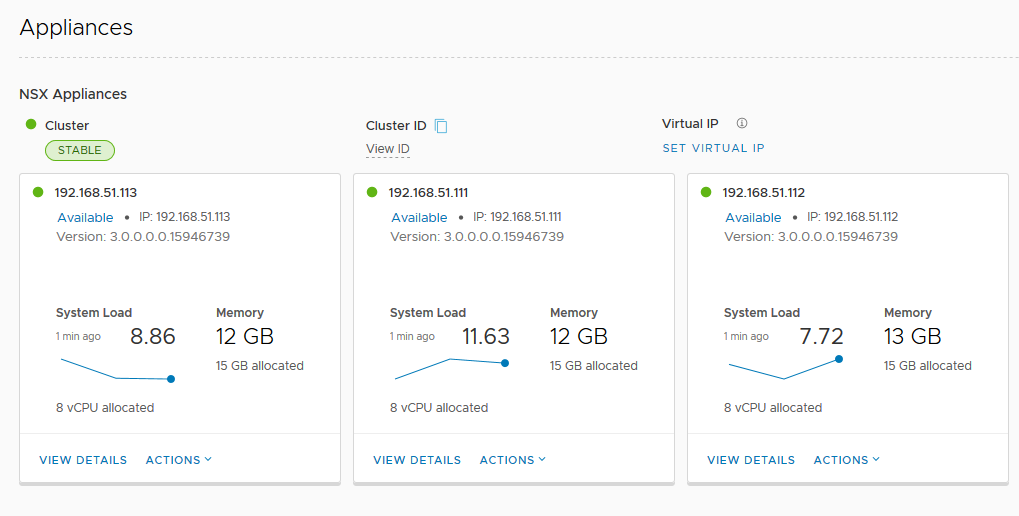1019x516 pixels.
Task: Open Available status link for 192.168.51.111
Action: pos(419,217)
